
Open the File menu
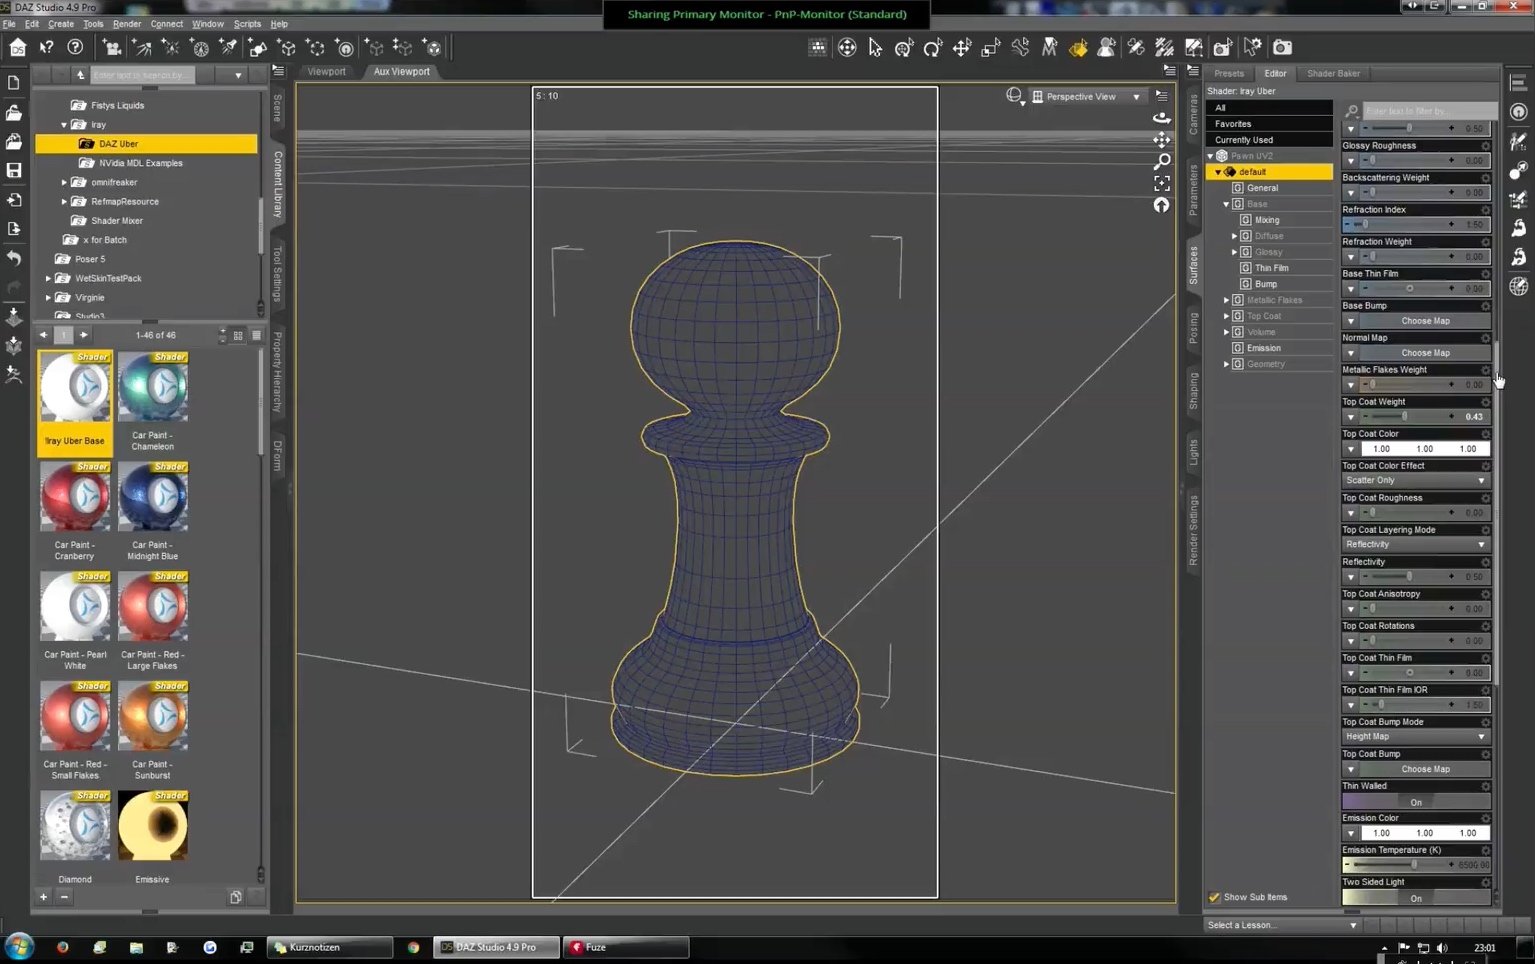9,24
